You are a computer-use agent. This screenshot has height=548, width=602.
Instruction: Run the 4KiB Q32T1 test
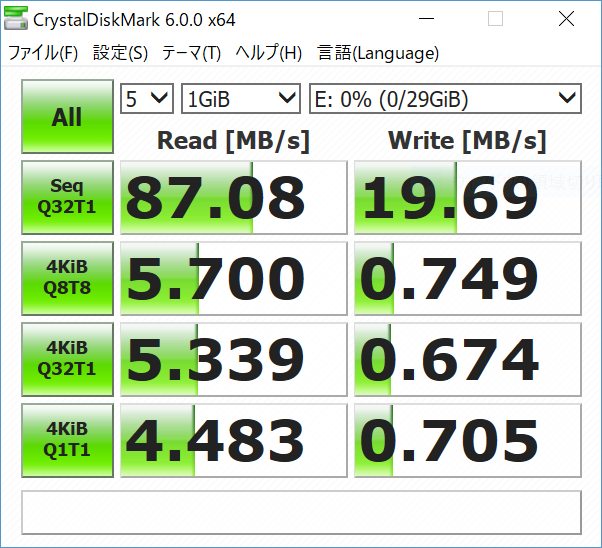67,359
